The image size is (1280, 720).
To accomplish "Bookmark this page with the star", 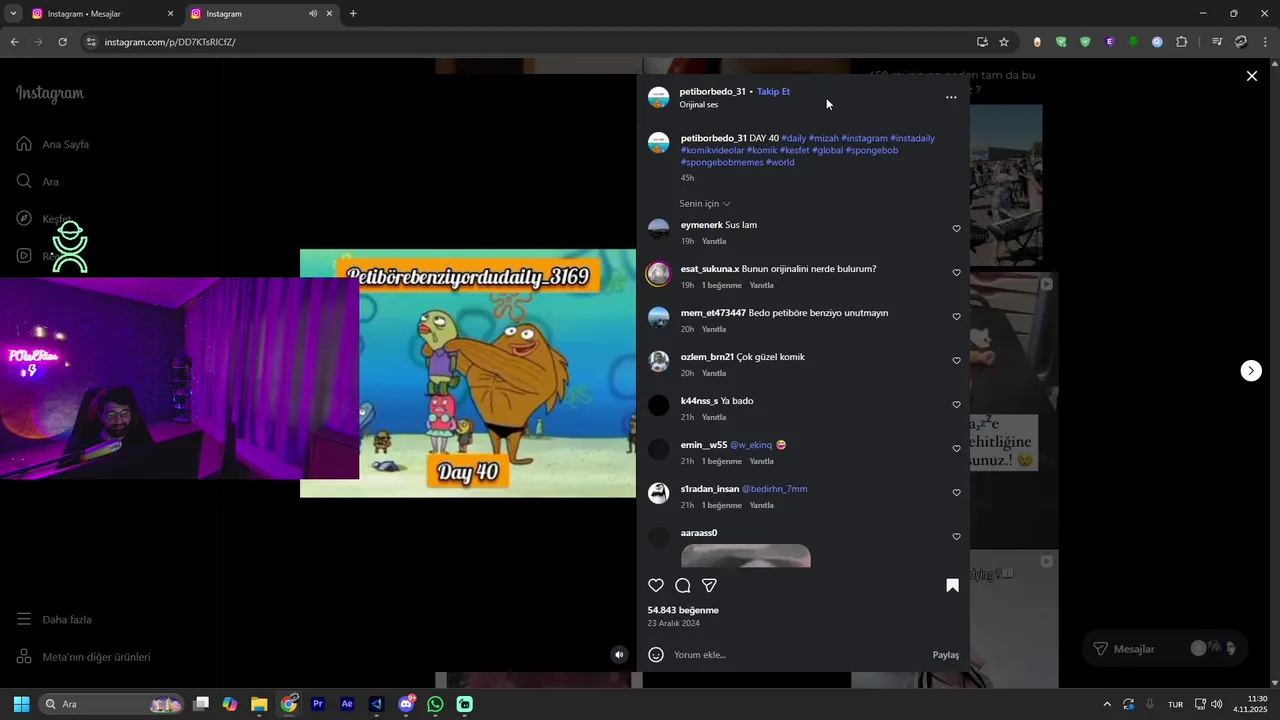I will (x=1004, y=42).
